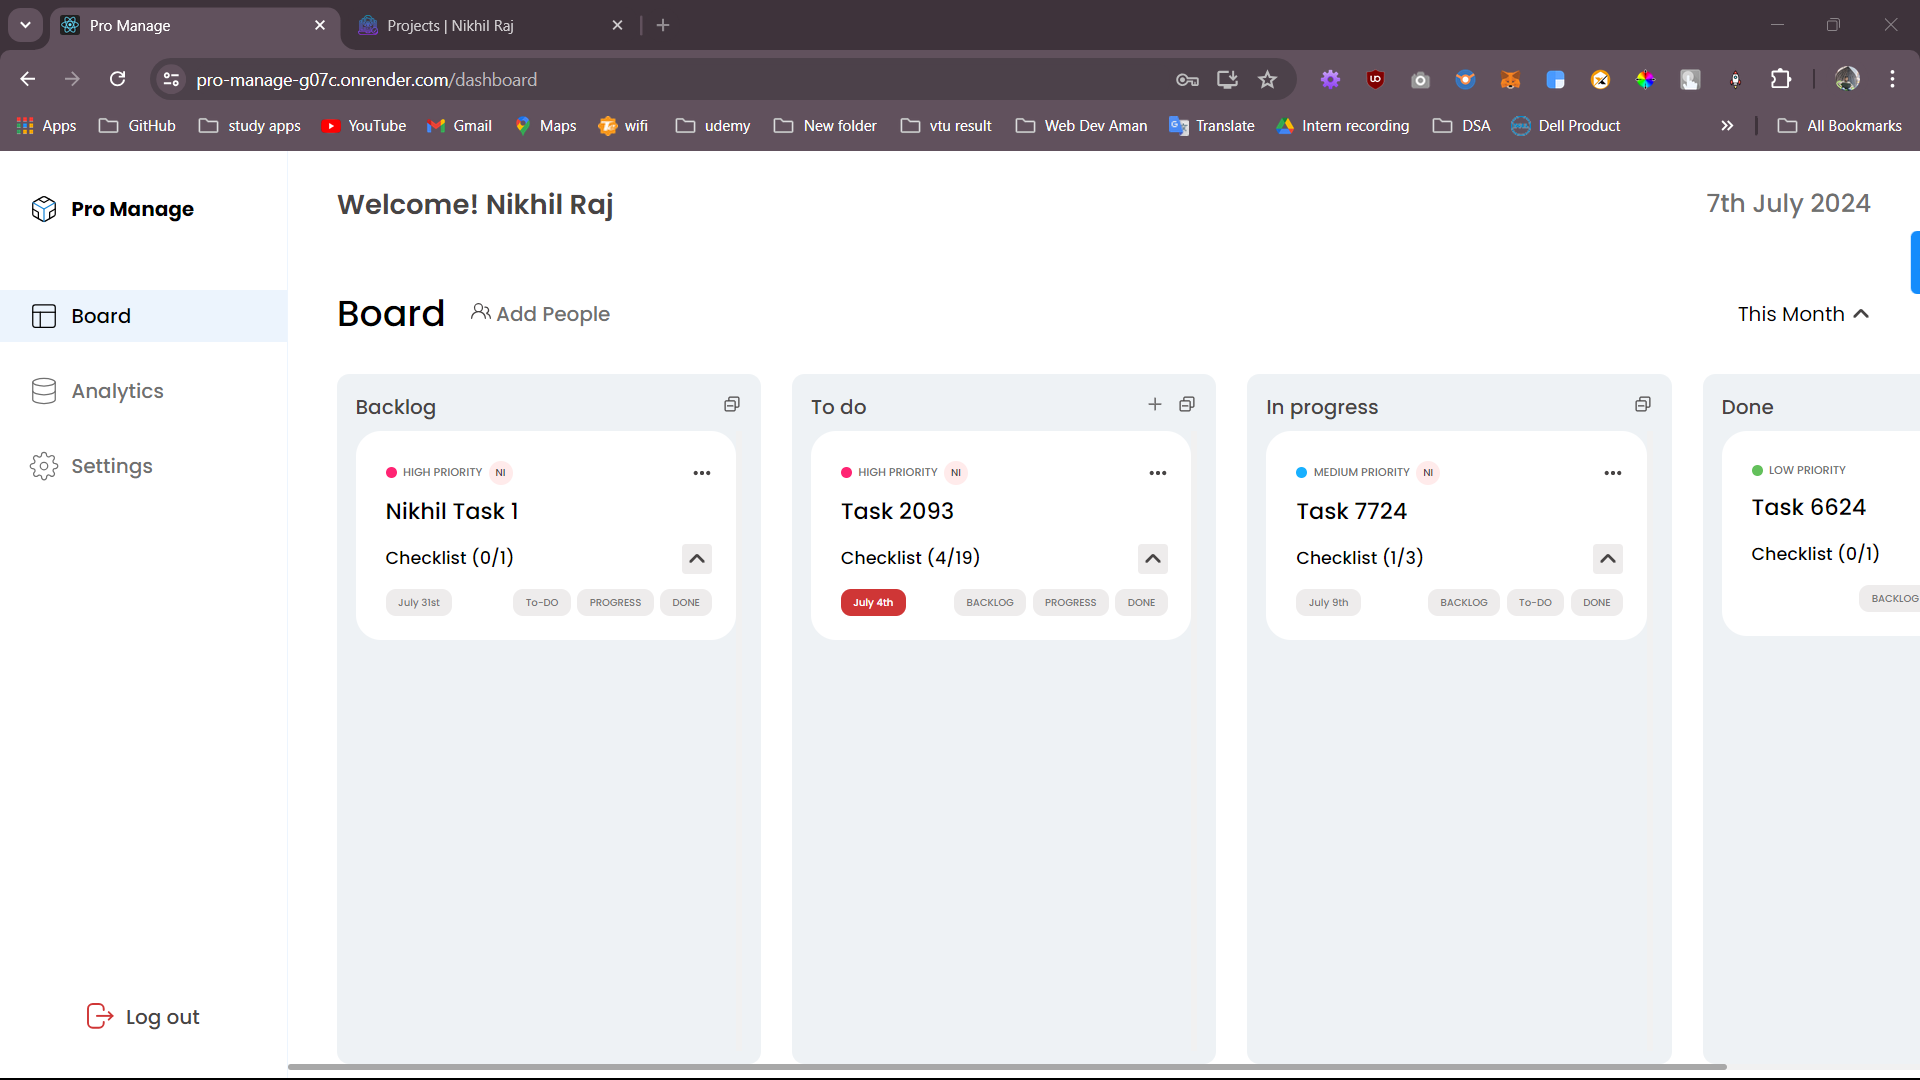Screen dimensions: 1920x1080
Task: Click the Log out icon
Action: 99,1016
